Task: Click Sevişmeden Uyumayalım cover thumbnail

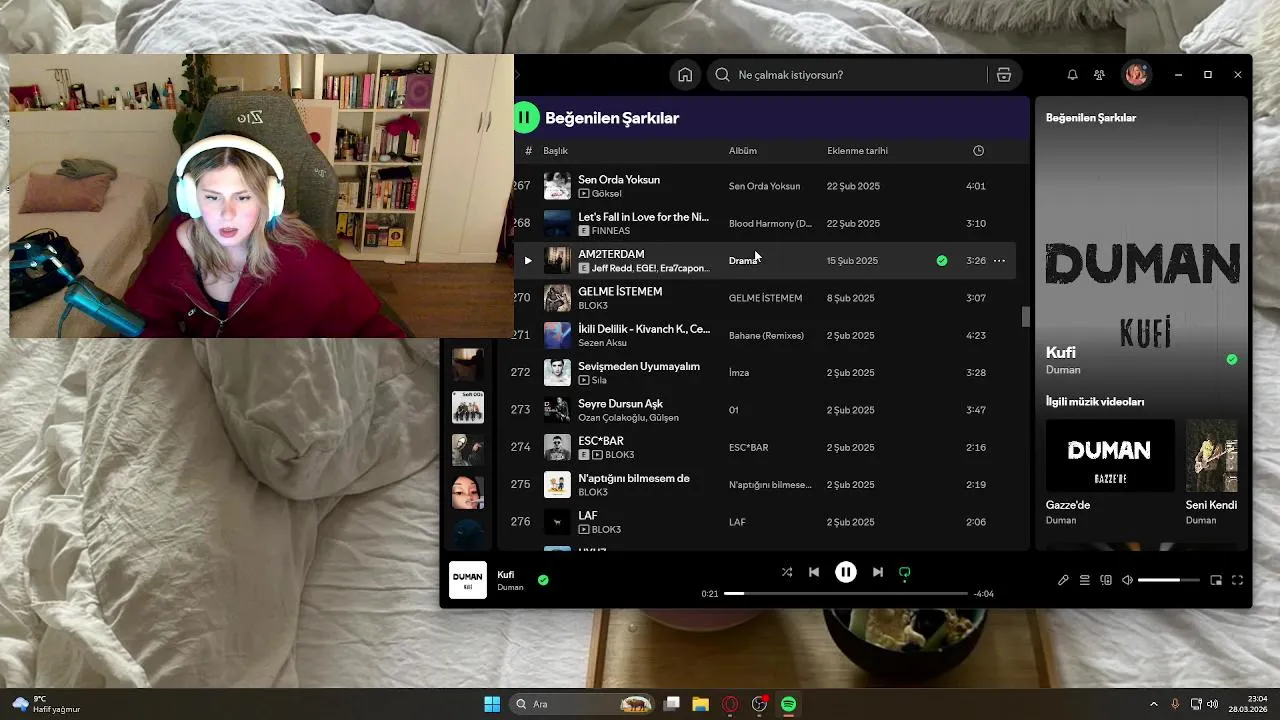Action: pos(557,373)
